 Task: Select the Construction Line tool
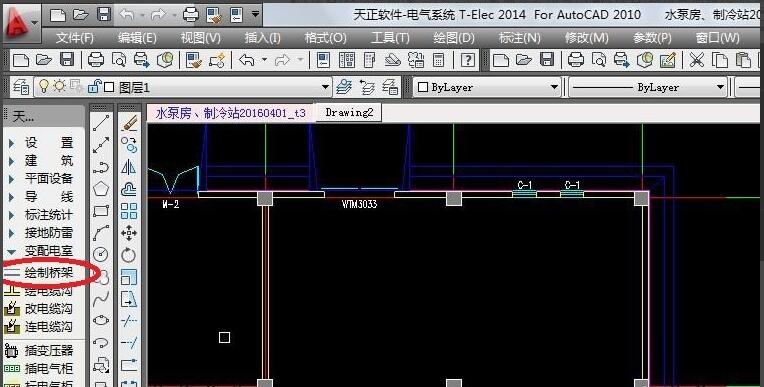[x=101, y=145]
